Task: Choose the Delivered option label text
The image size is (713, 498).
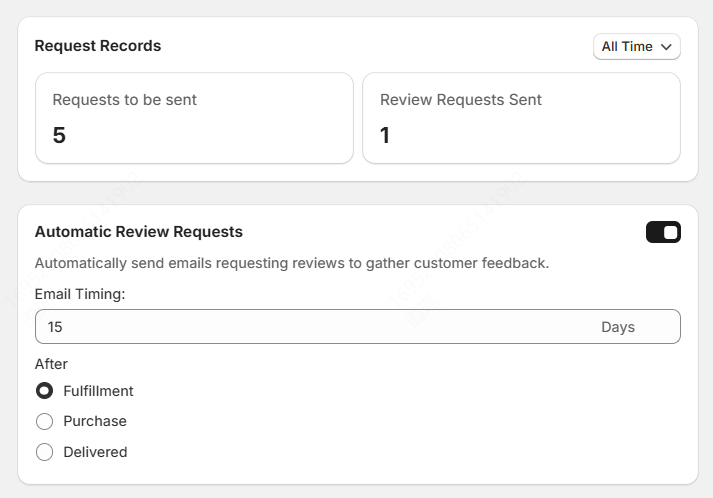Action: pyautogui.click(x=95, y=452)
